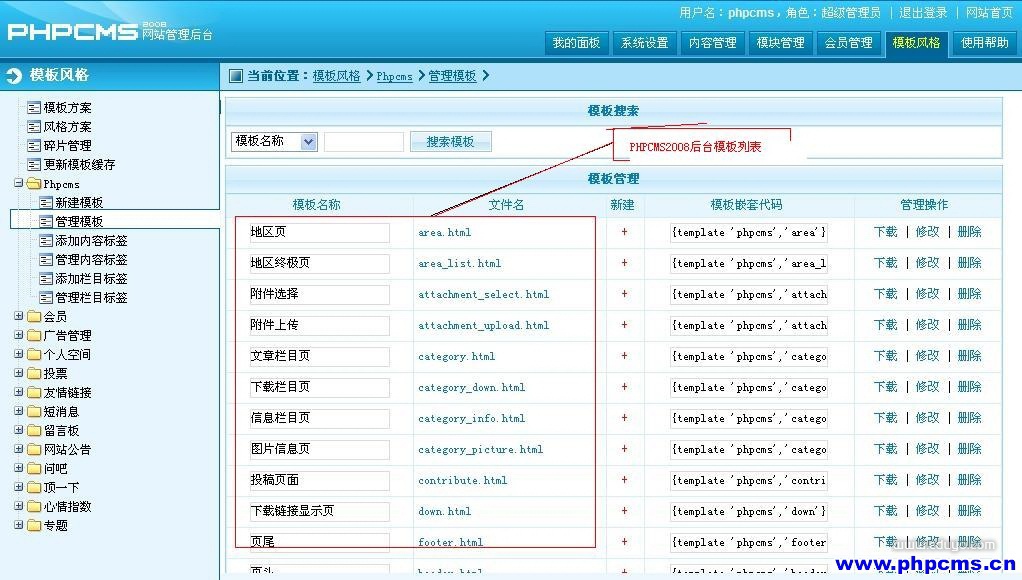Expand the 留言板 tree node
This screenshot has height=580, width=1022.
18,429
